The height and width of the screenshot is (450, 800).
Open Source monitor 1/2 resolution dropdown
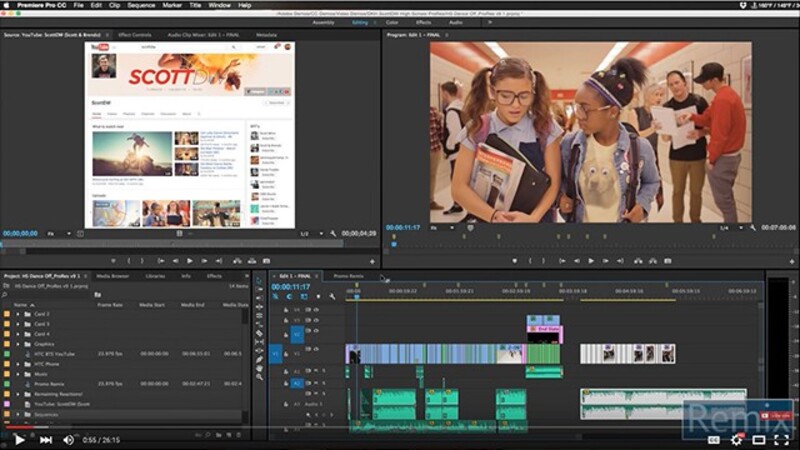pos(311,234)
